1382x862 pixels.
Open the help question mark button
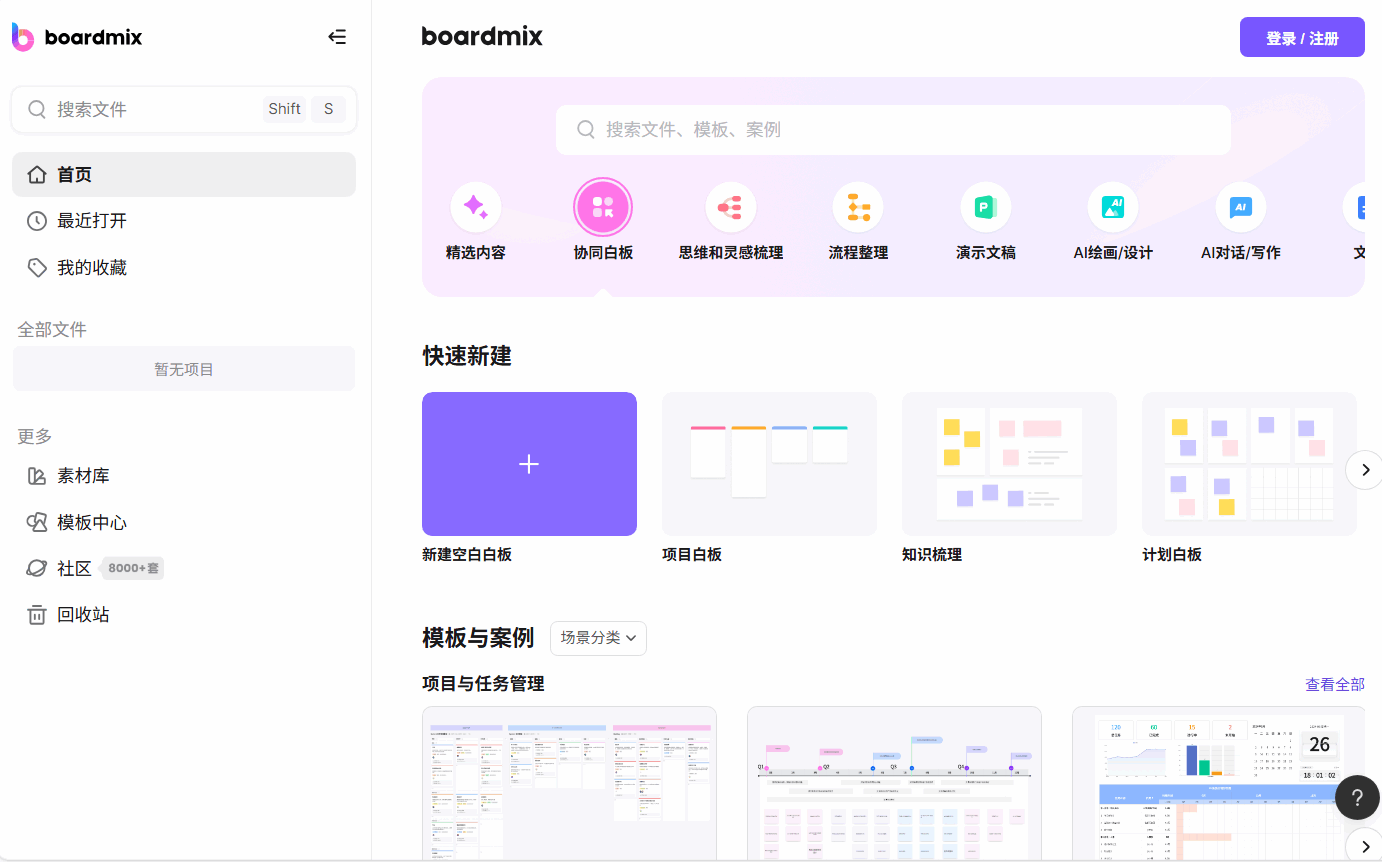[x=1357, y=797]
